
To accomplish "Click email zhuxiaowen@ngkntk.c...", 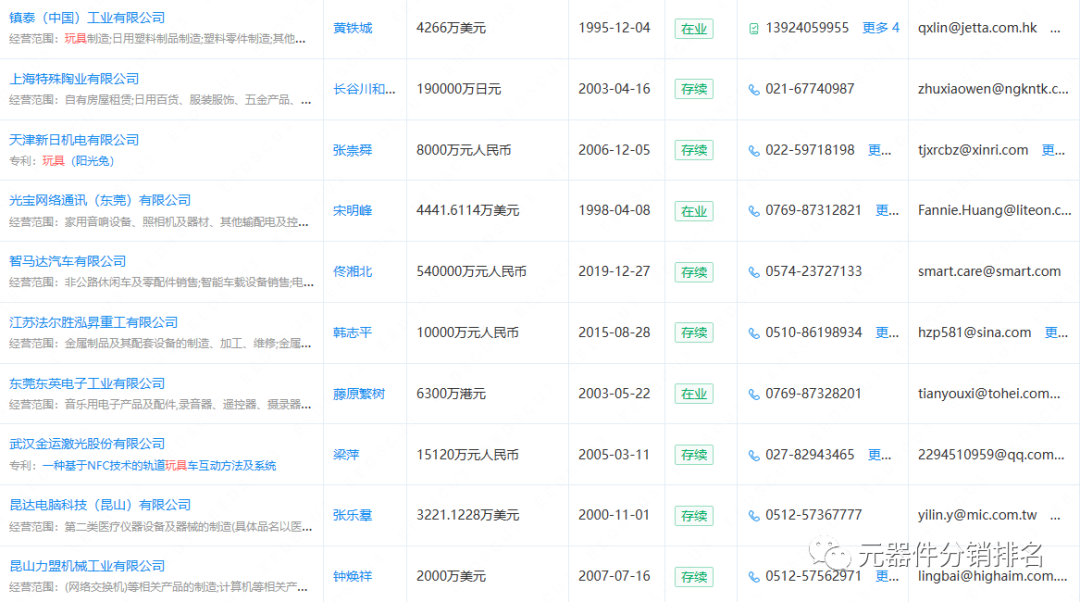I will (993, 90).
